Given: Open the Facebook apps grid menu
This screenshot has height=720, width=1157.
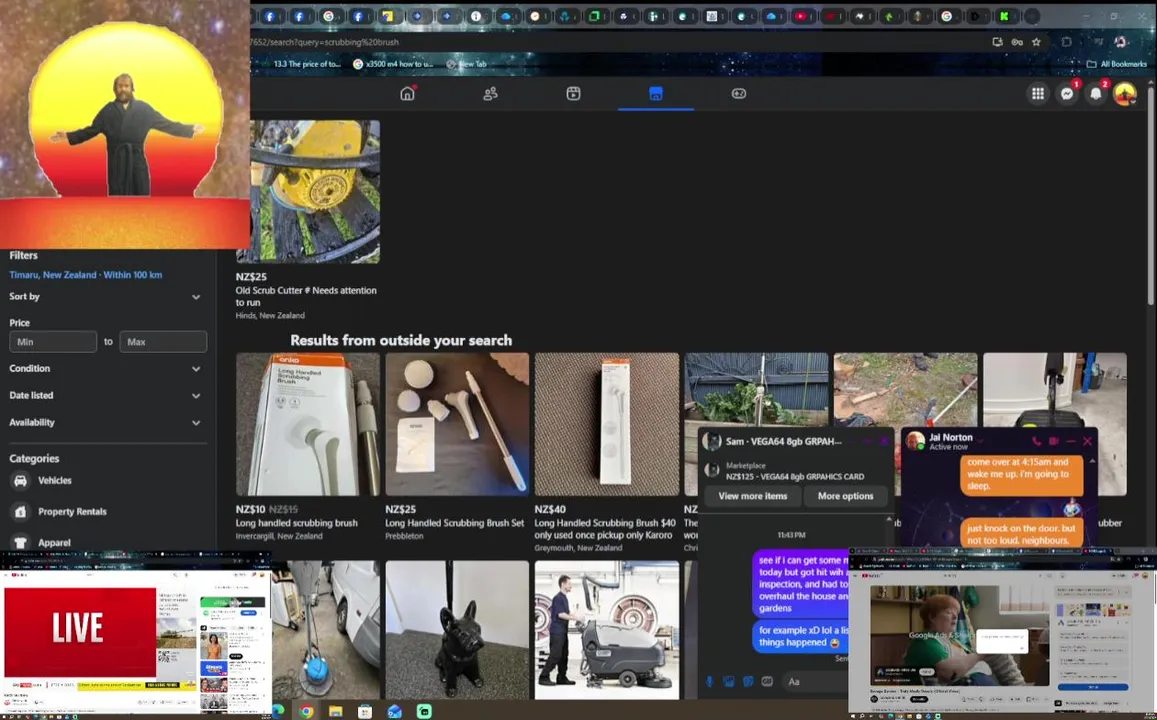Looking at the screenshot, I should tap(1037, 94).
